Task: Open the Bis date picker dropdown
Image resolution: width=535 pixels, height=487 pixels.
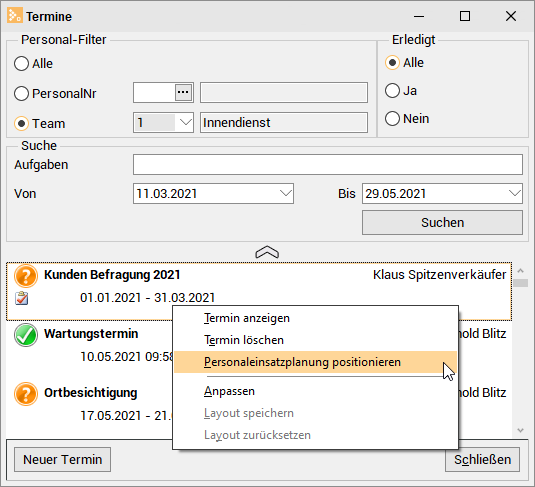Action: click(515, 194)
